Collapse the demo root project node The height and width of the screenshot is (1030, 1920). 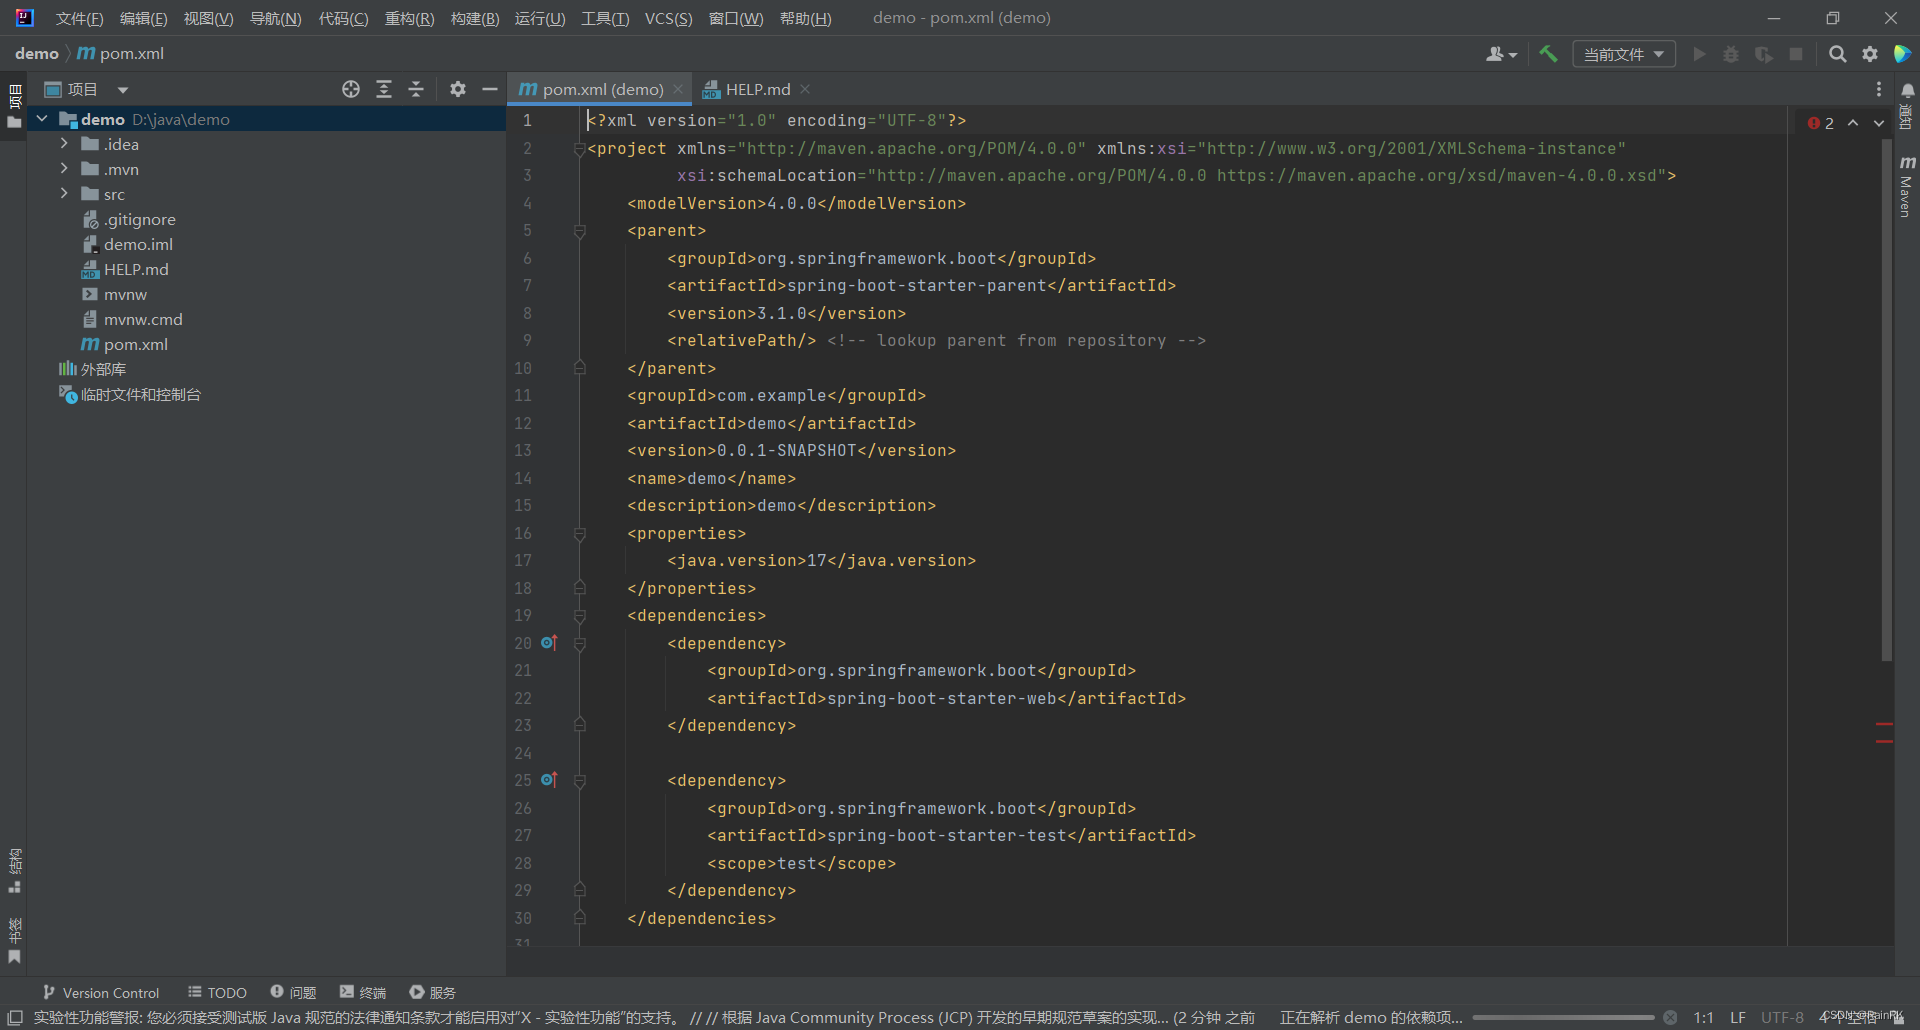(42, 119)
